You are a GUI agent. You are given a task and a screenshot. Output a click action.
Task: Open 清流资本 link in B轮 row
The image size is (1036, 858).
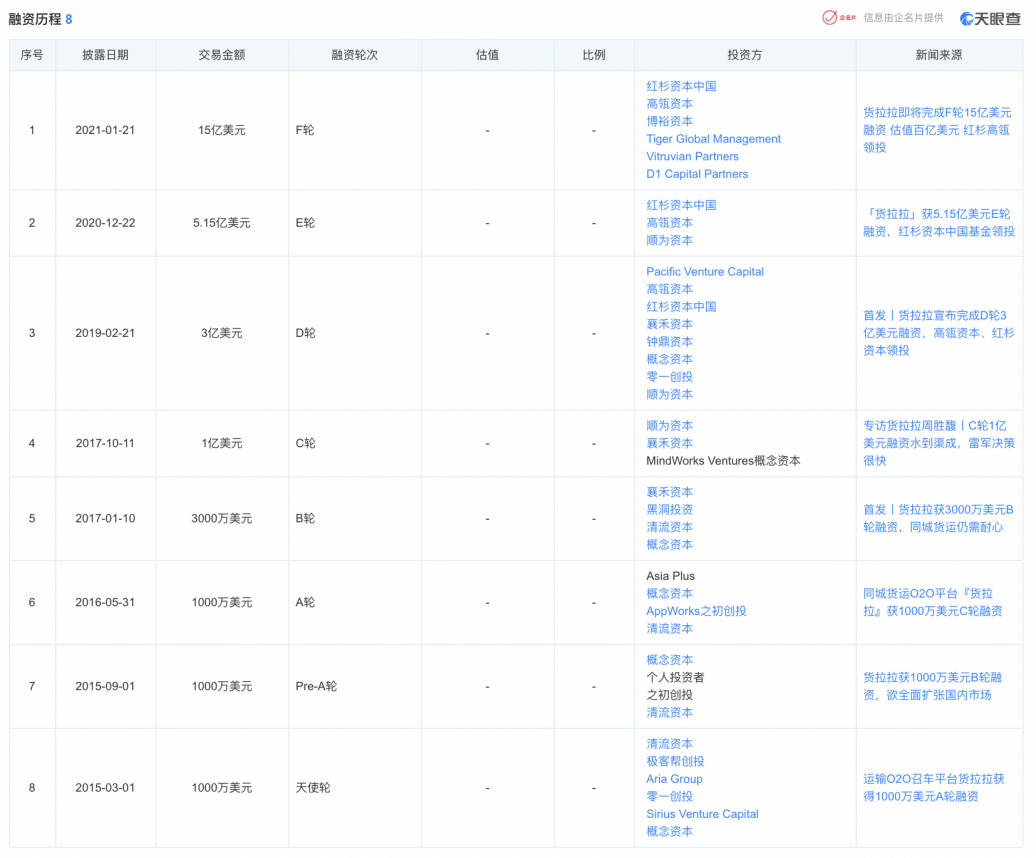(x=669, y=527)
